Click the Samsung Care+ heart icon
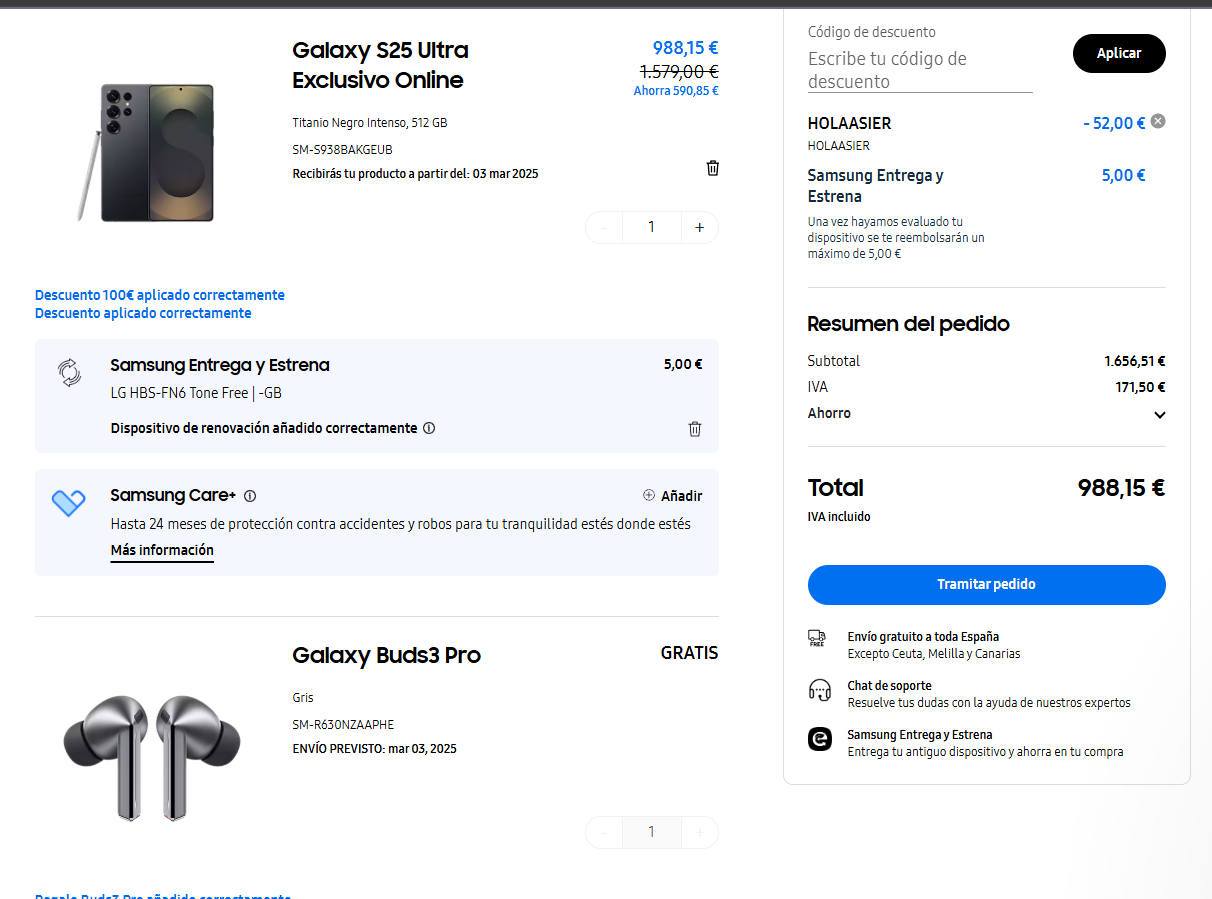The image size is (1212, 899). pyautogui.click(x=68, y=502)
